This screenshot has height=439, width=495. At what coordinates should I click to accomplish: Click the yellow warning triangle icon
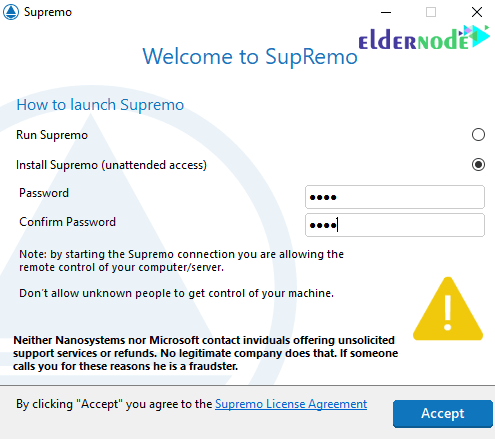(x=448, y=309)
